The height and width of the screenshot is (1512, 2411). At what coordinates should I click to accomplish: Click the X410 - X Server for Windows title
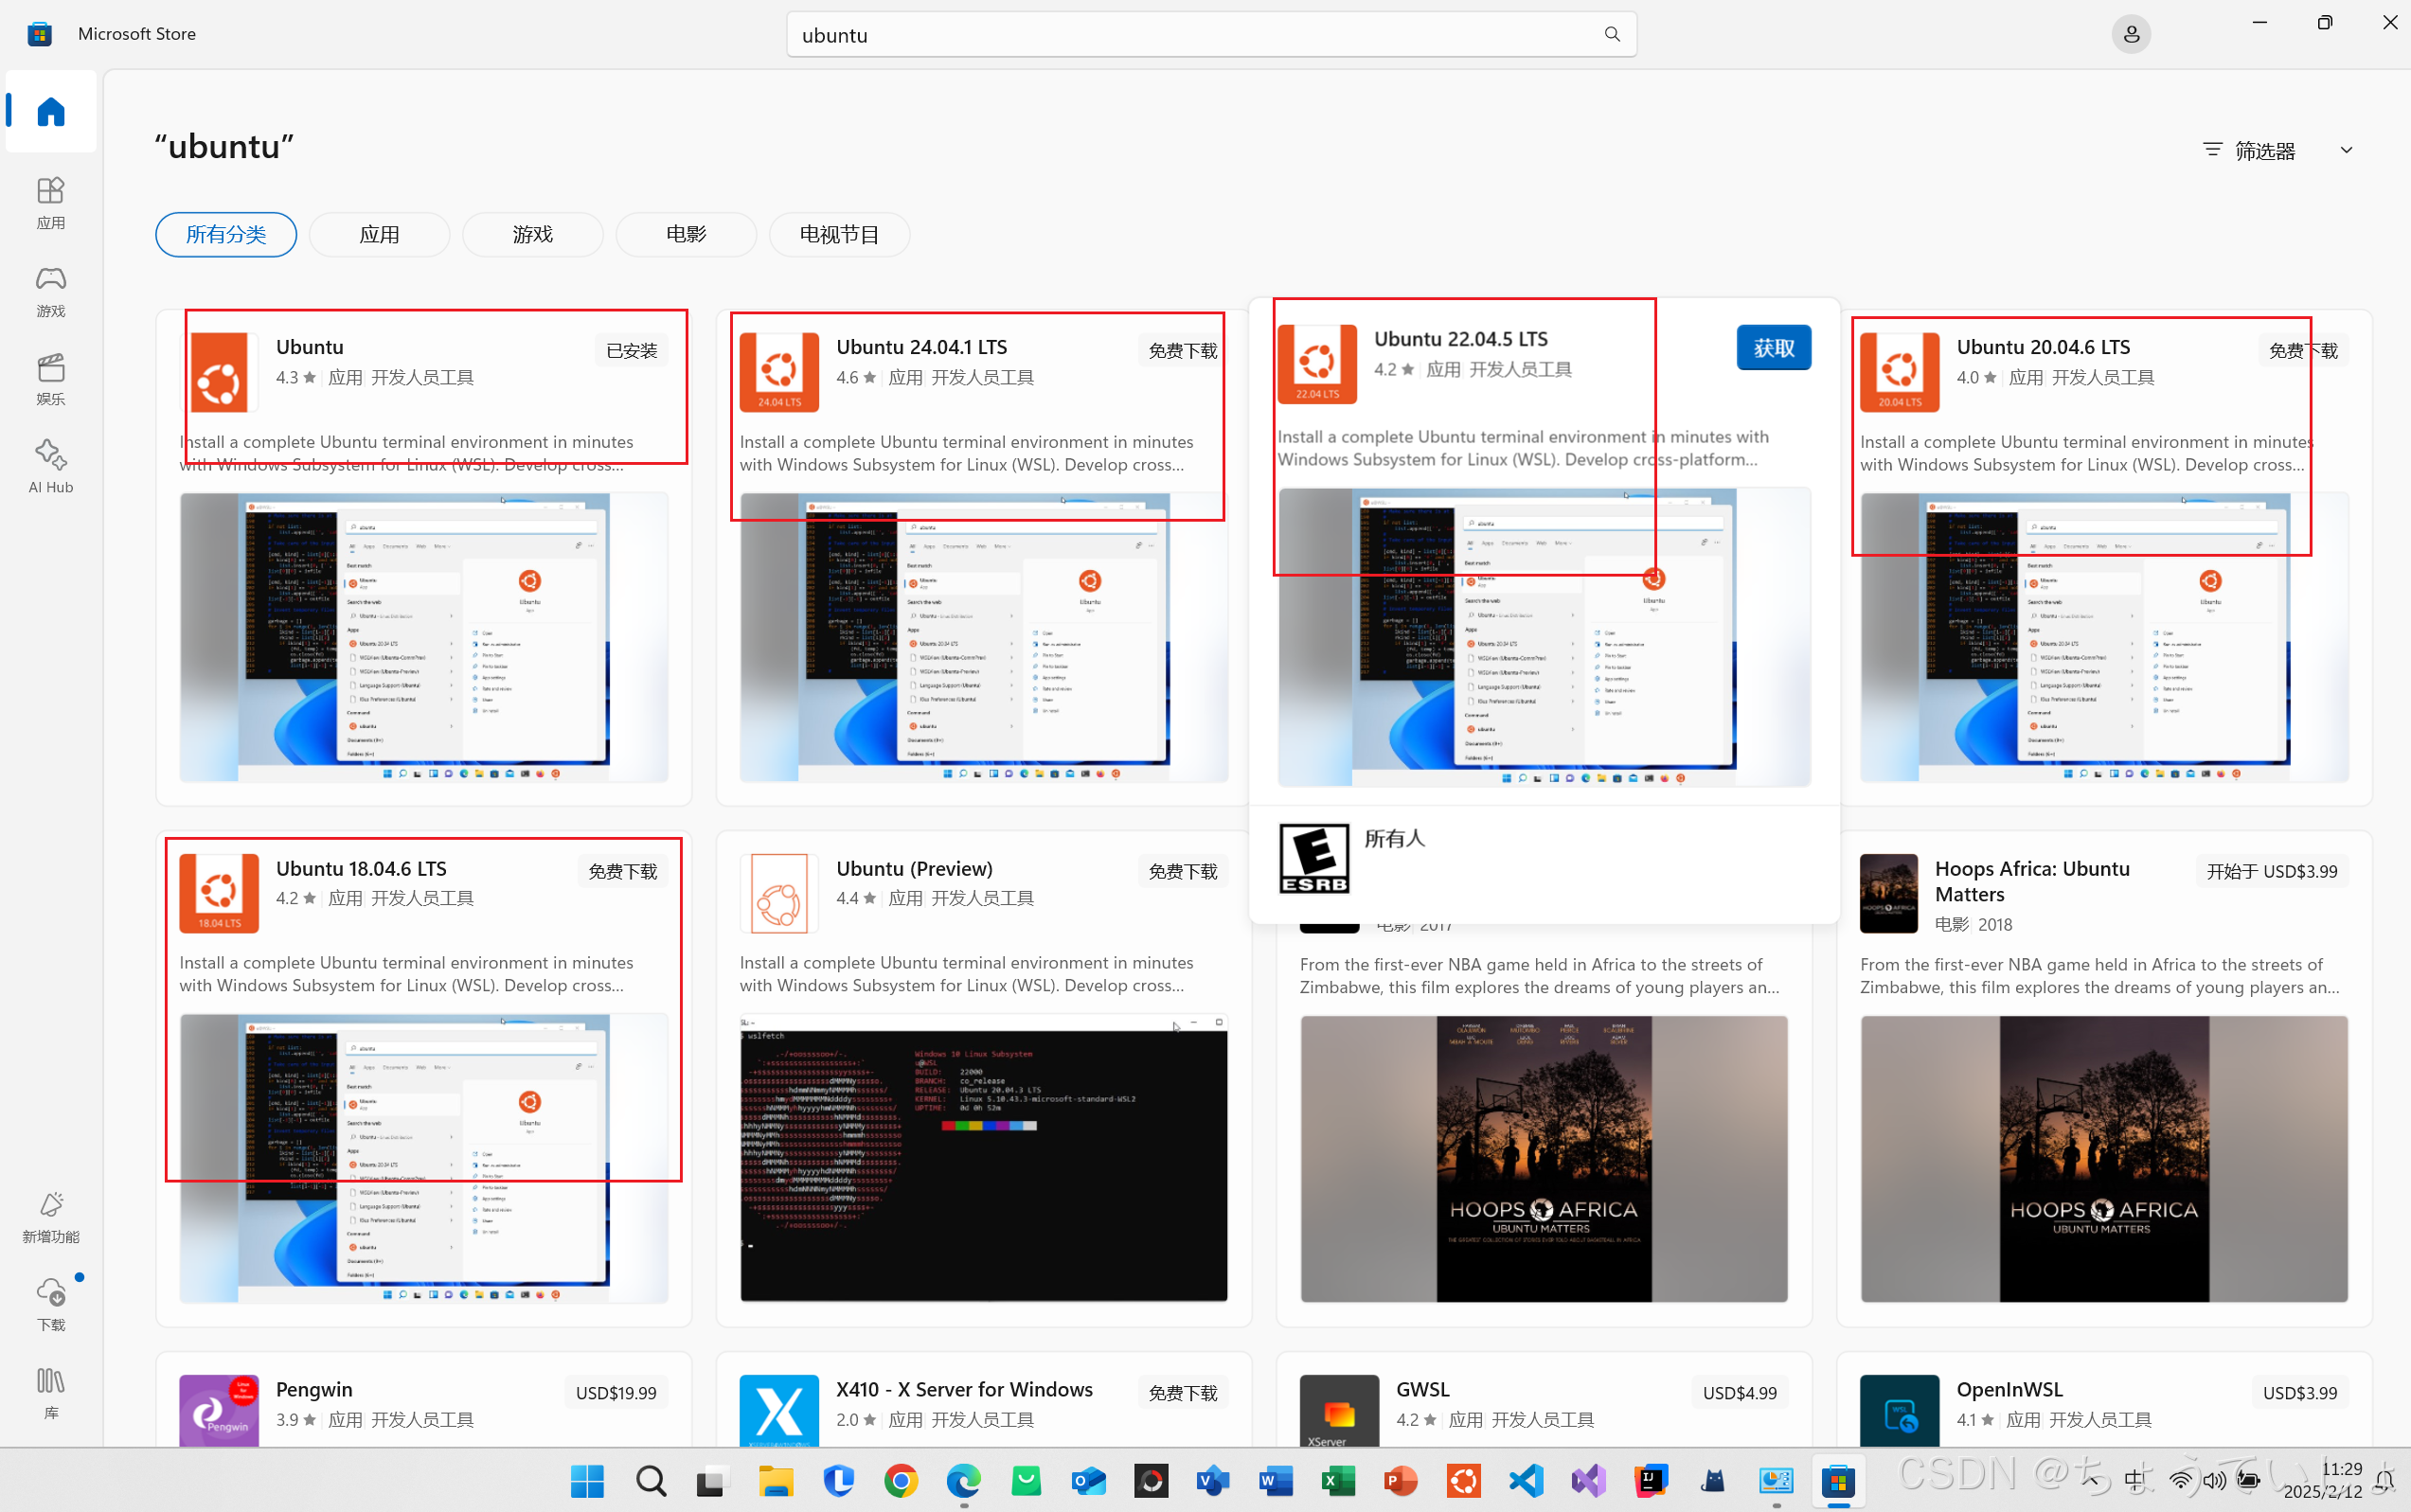click(x=964, y=1389)
